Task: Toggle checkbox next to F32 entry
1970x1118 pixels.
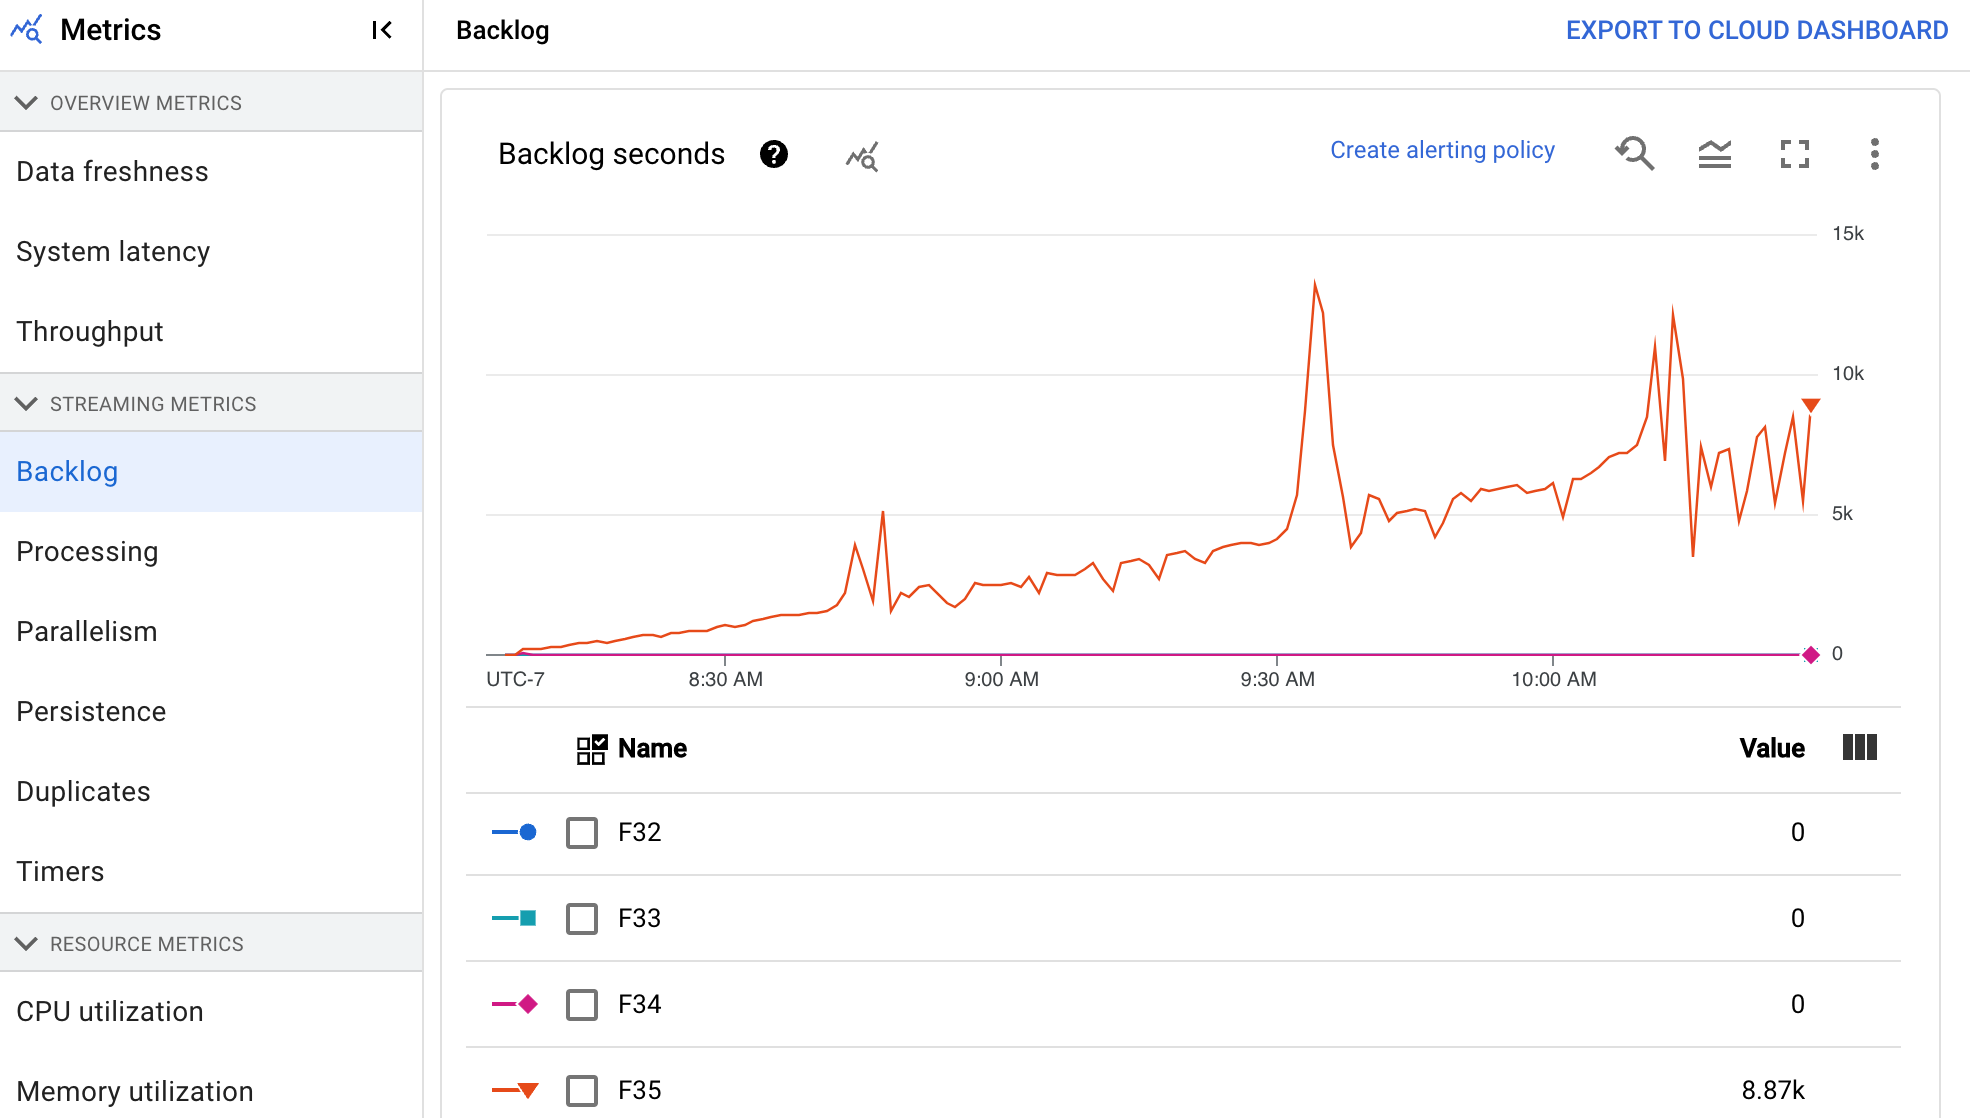Action: coord(582,831)
